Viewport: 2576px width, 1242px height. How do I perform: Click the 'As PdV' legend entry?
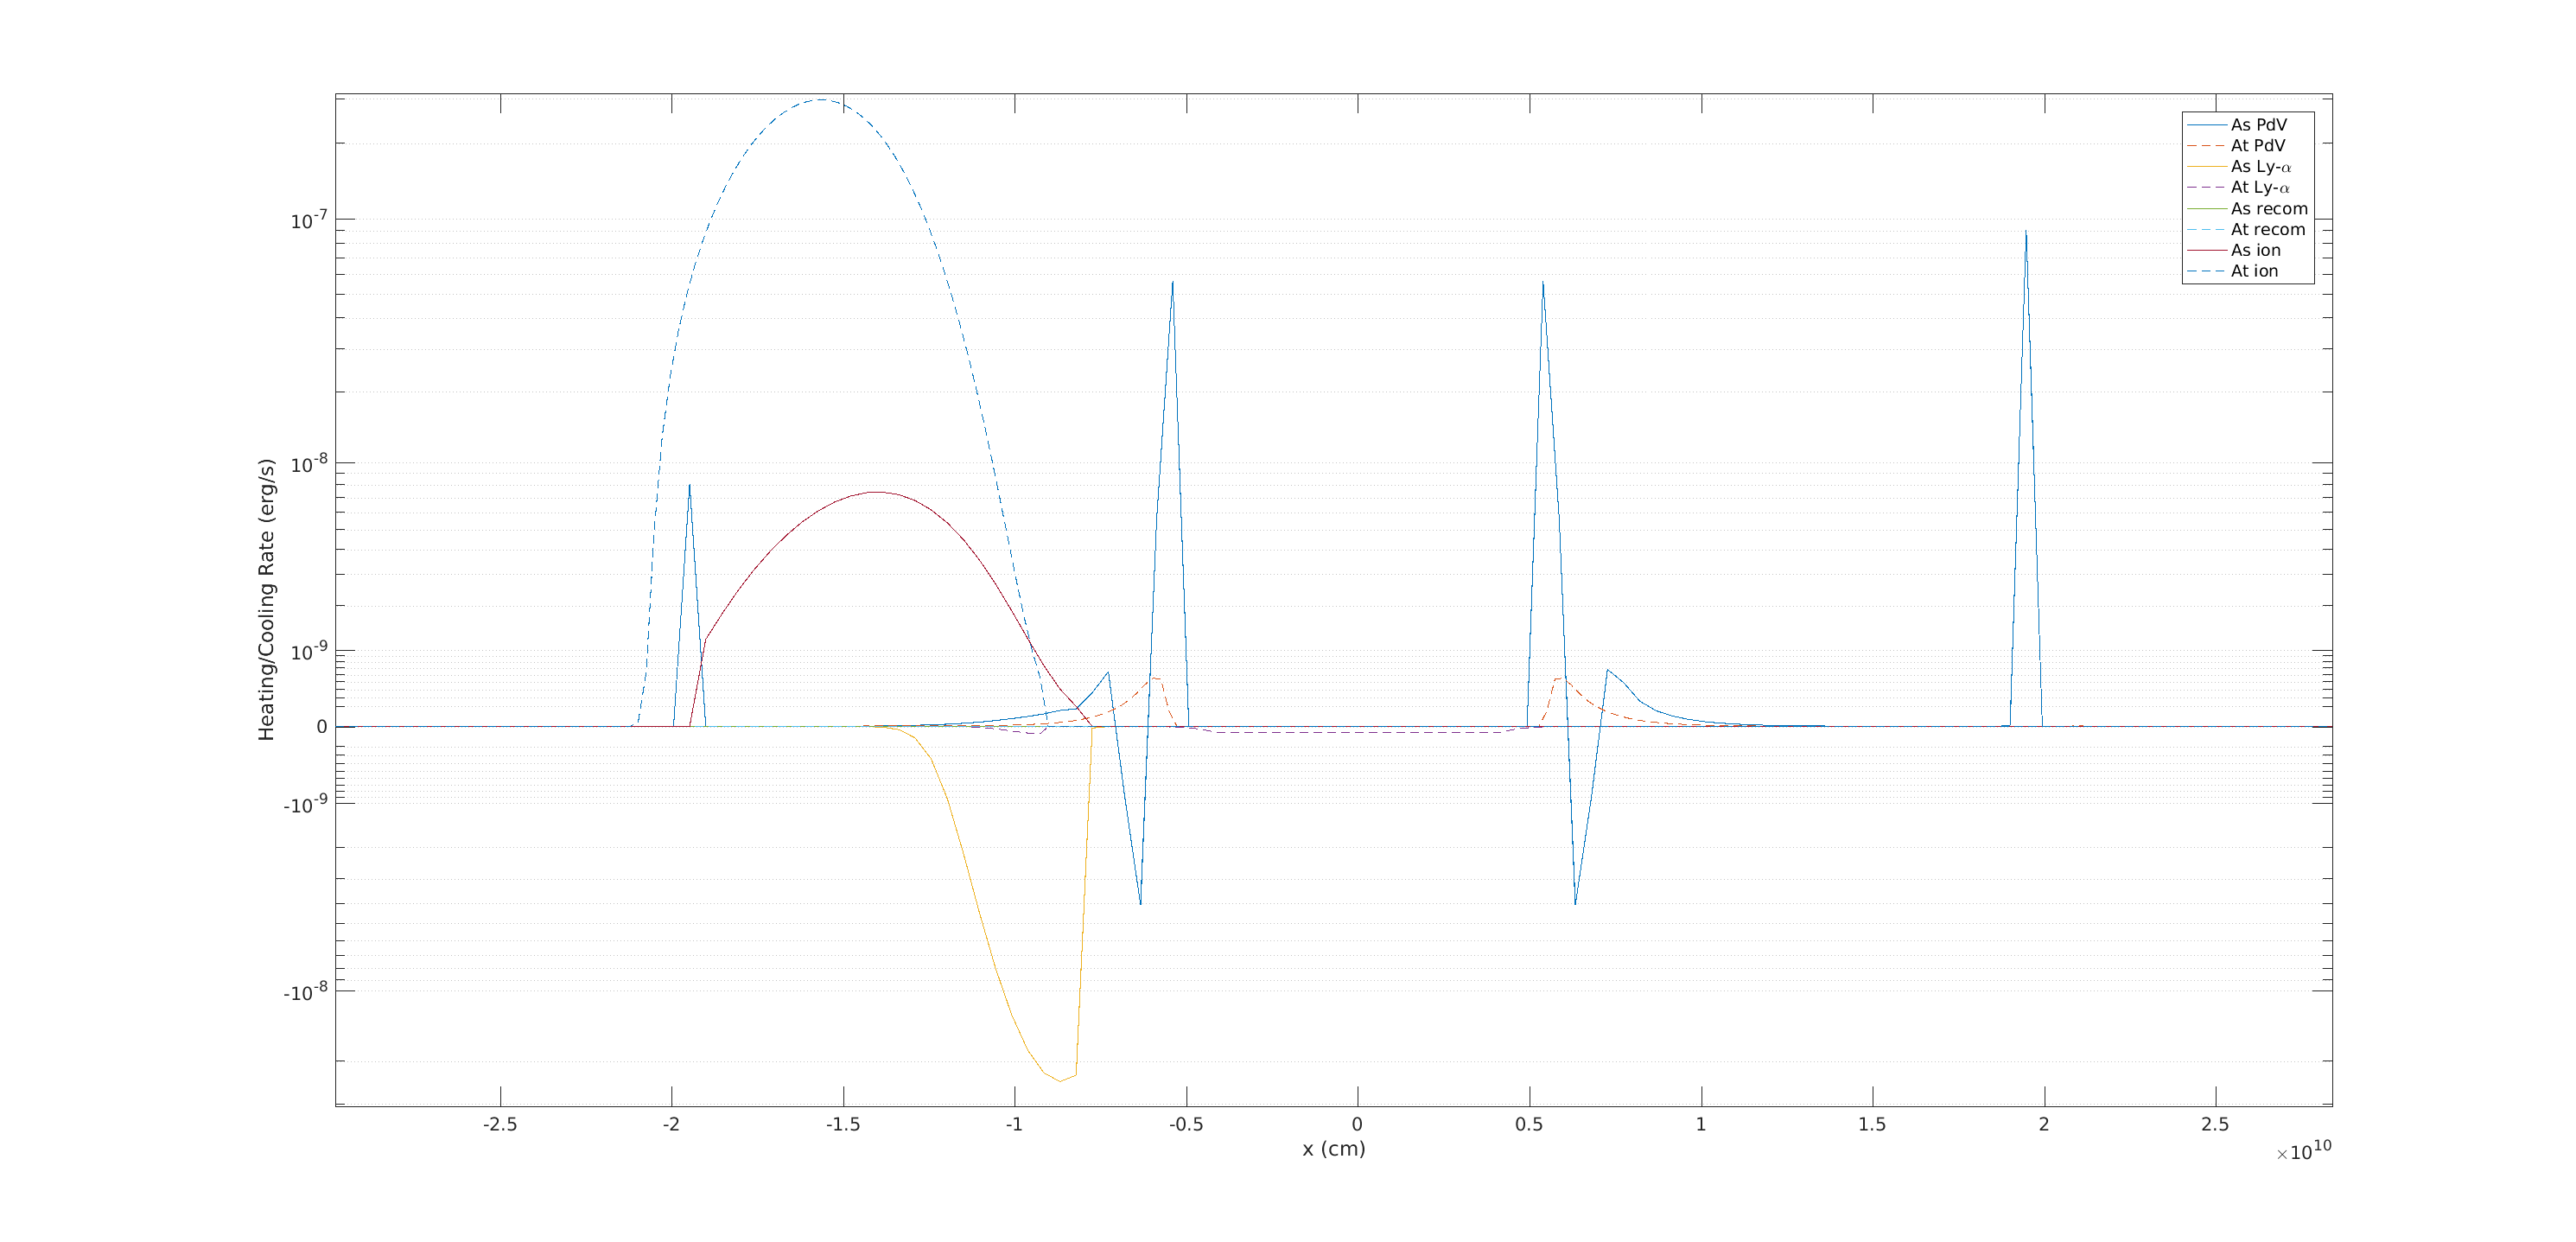[x=2258, y=125]
